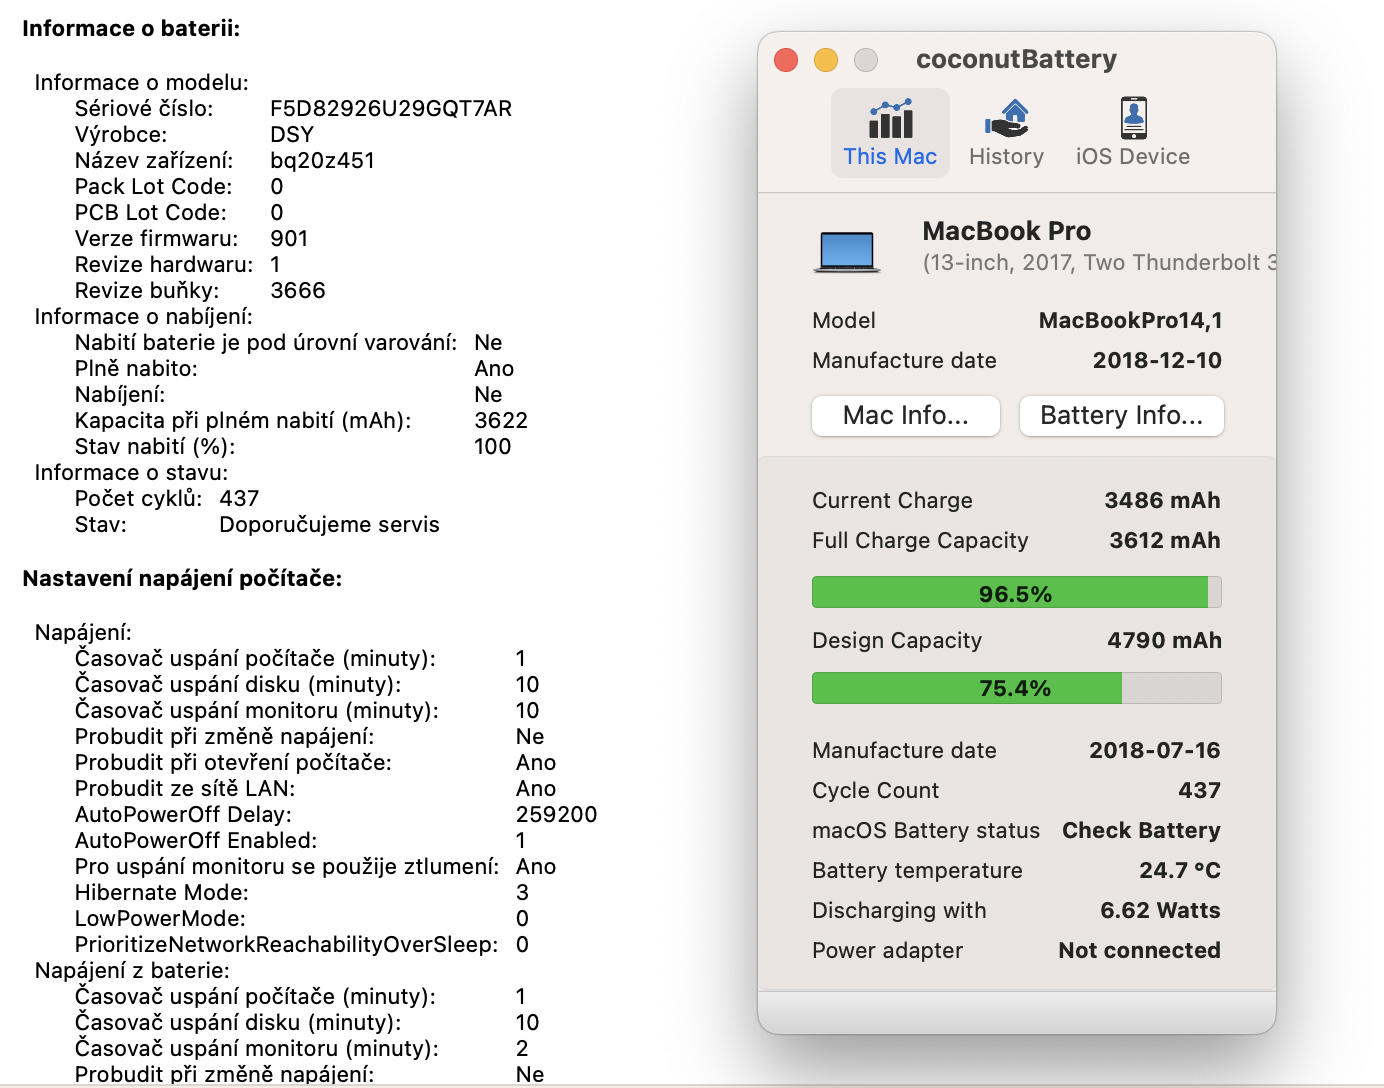Image resolution: width=1384 pixels, height=1088 pixels.
Task: Click the LowPowerMode label
Action: 160,918
